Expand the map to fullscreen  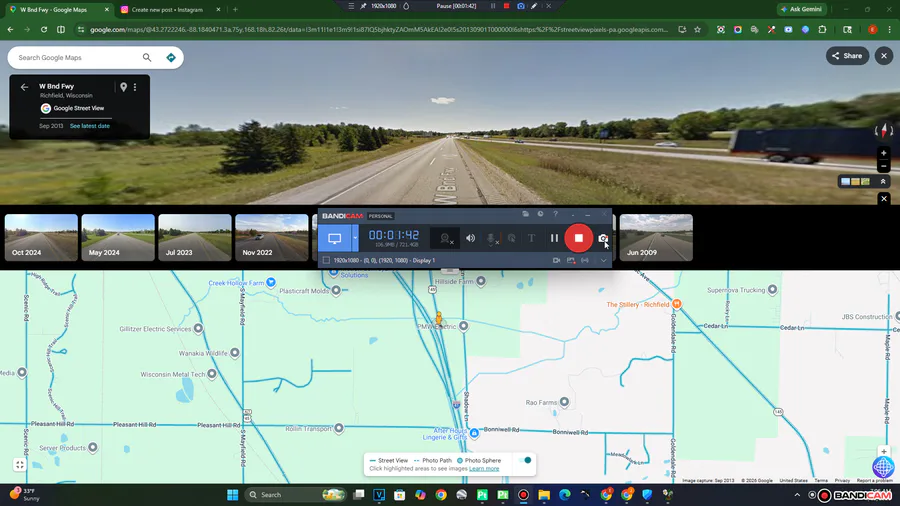(20, 465)
